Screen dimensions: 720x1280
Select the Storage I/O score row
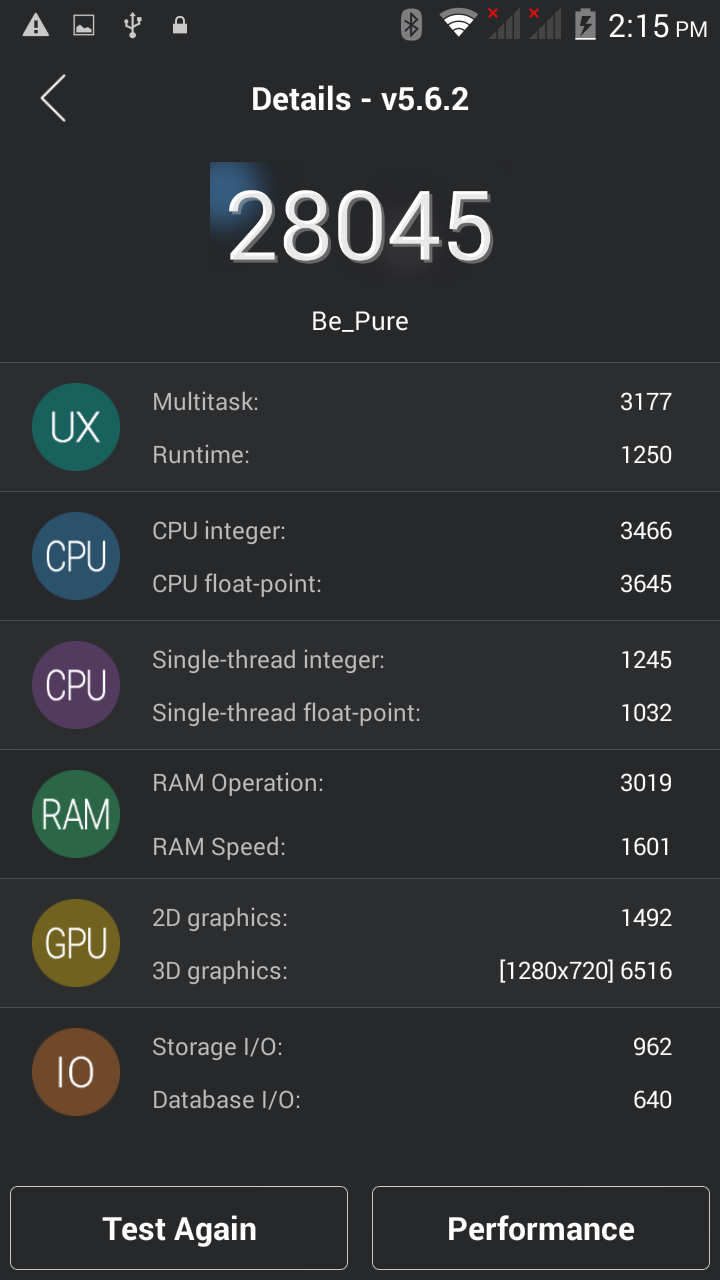pos(412,1047)
